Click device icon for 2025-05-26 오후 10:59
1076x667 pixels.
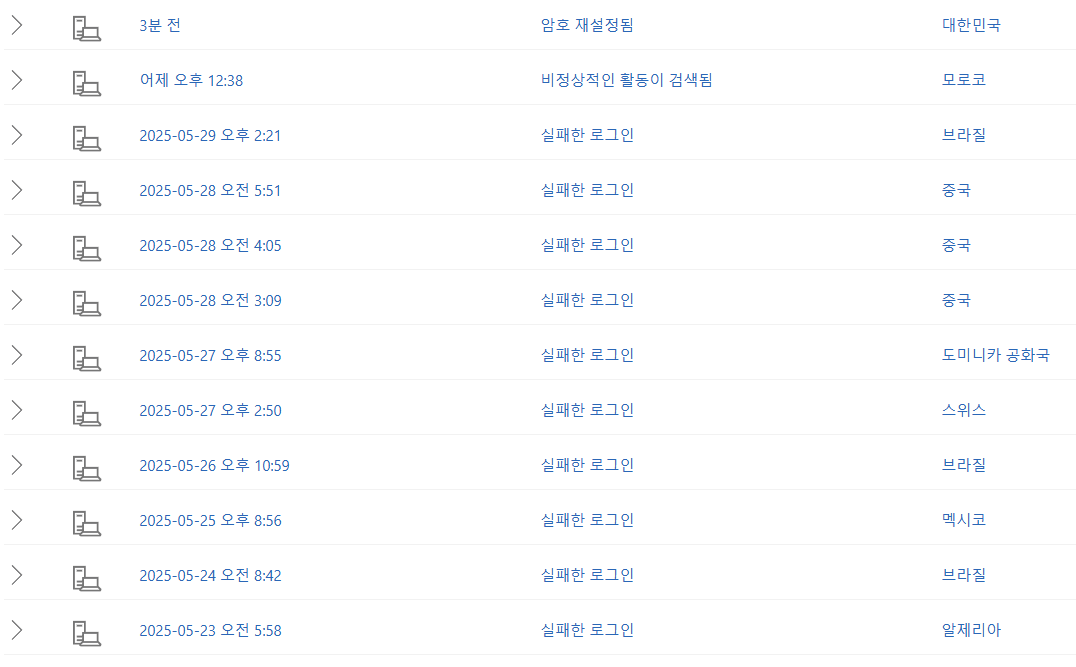[x=87, y=468]
